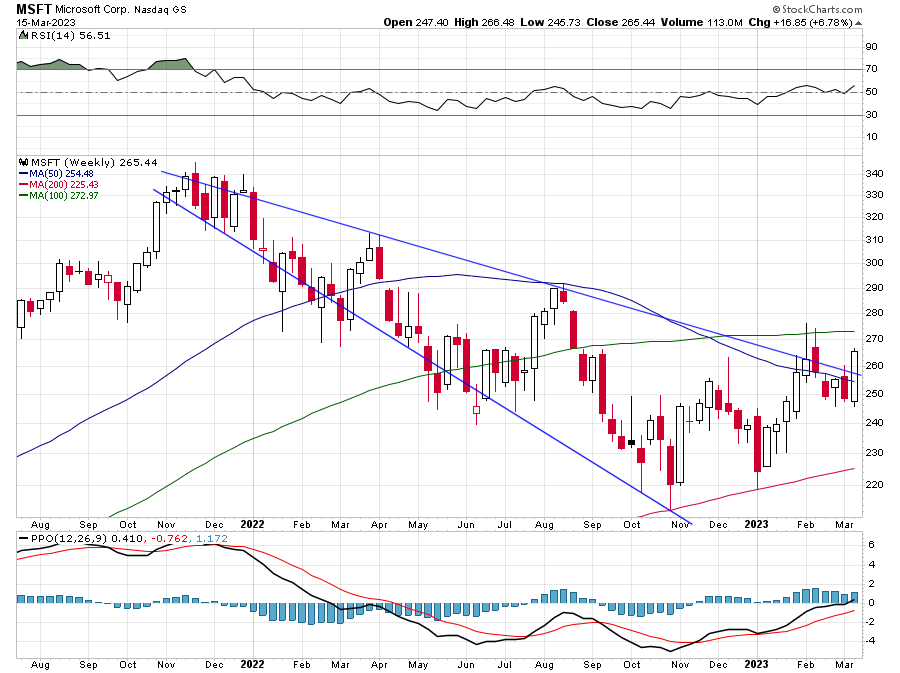Click the red MA(200) legend dash
The image size is (900, 673).
tap(23, 184)
